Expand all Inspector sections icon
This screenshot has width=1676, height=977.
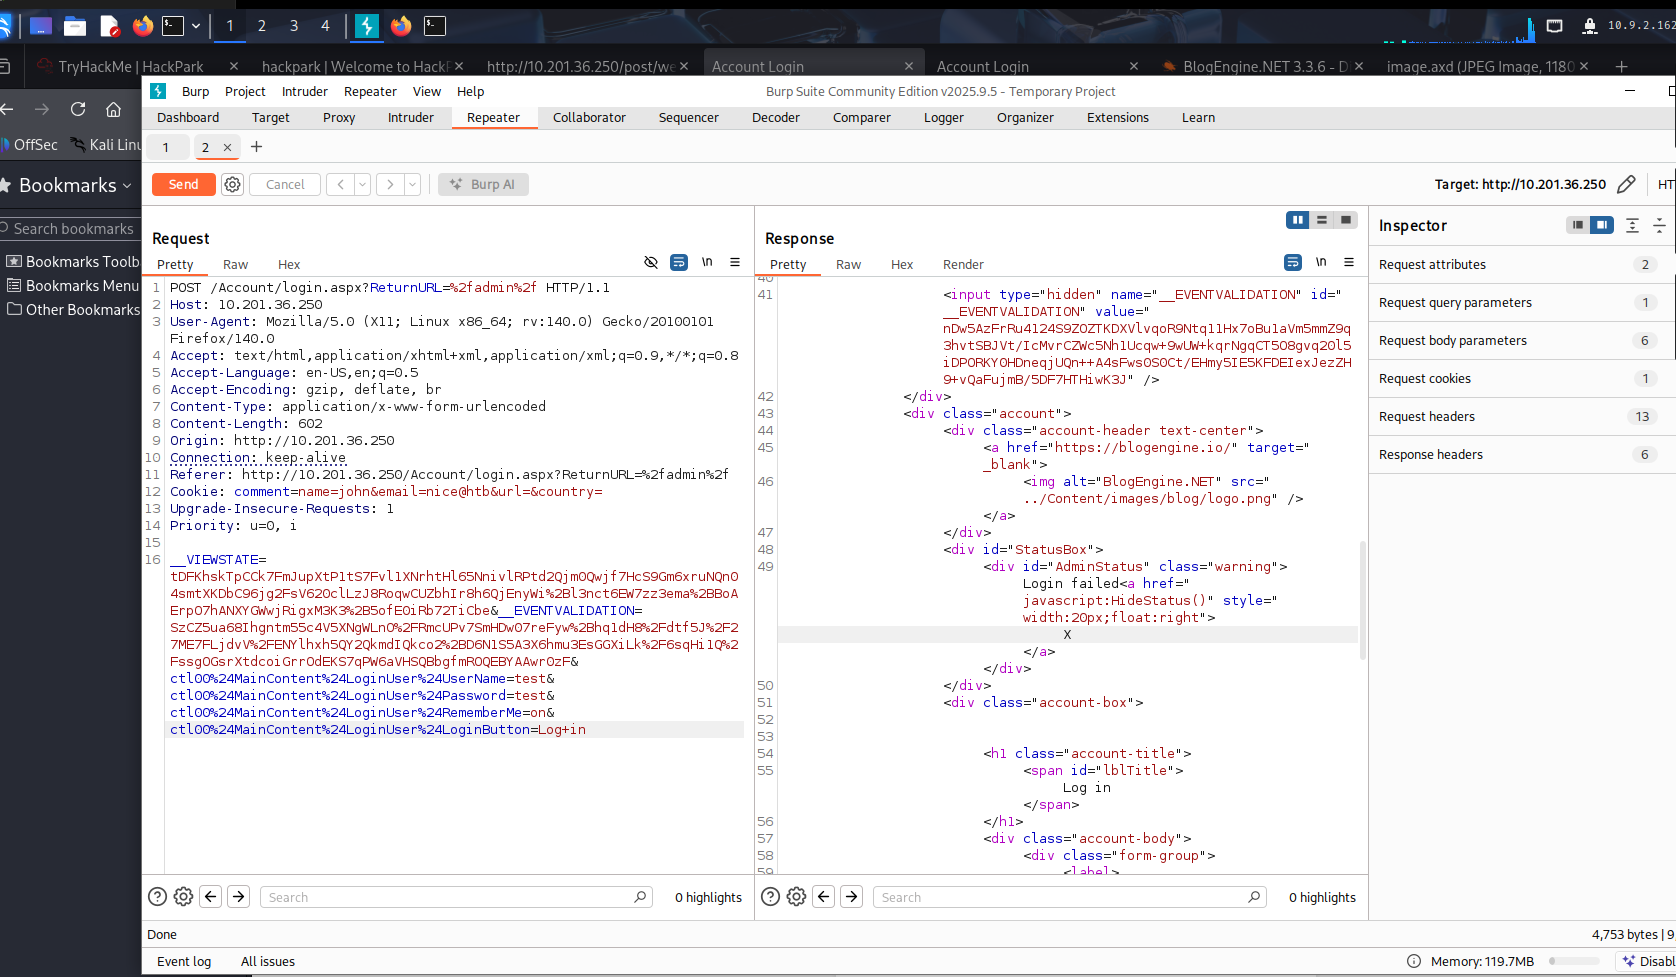[x=1632, y=226]
